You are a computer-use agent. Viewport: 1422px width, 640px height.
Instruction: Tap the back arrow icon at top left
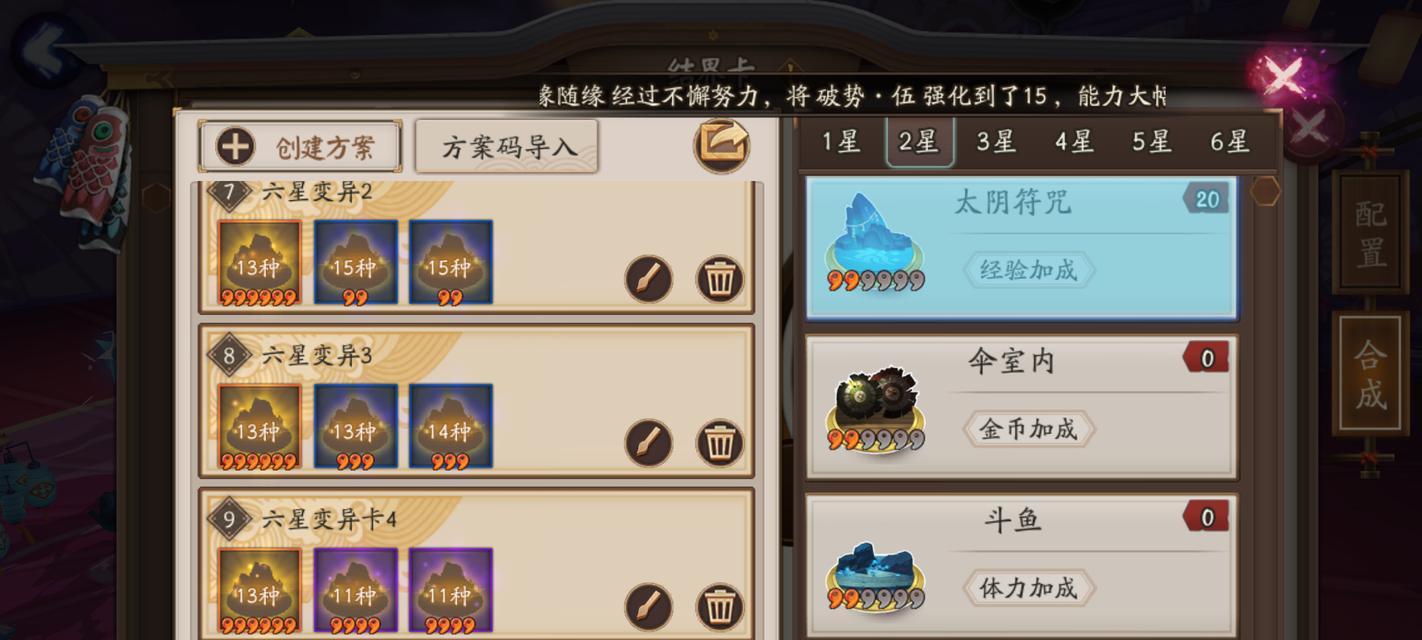46,47
